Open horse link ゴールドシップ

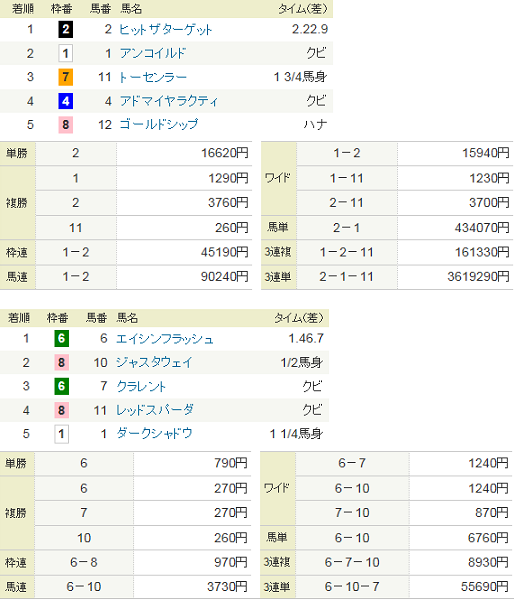(x=159, y=124)
